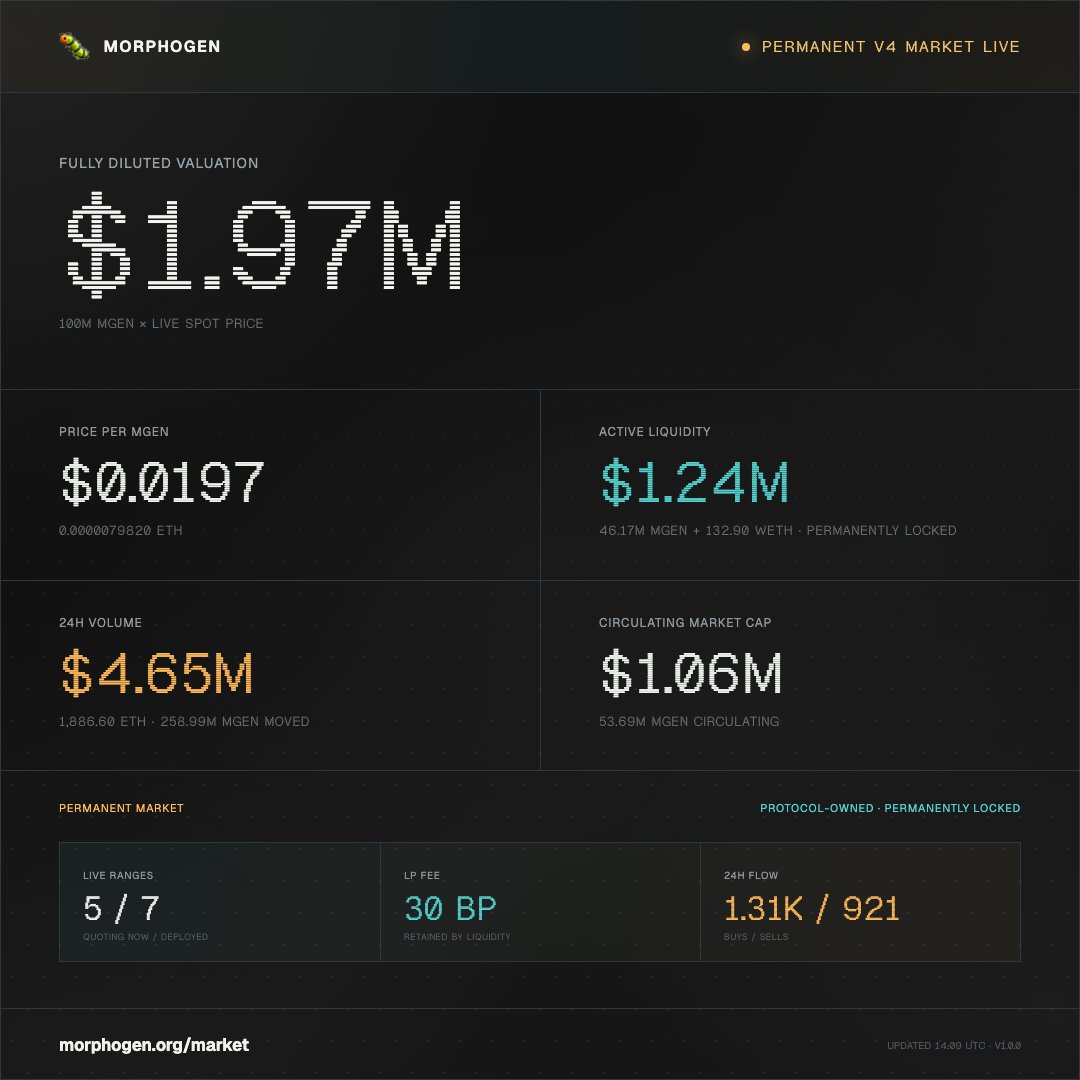The width and height of the screenshot is (1080, 1080).
Task: Click the 'CIRCULATING MARKET CAP' label
Action: [685, 623]
